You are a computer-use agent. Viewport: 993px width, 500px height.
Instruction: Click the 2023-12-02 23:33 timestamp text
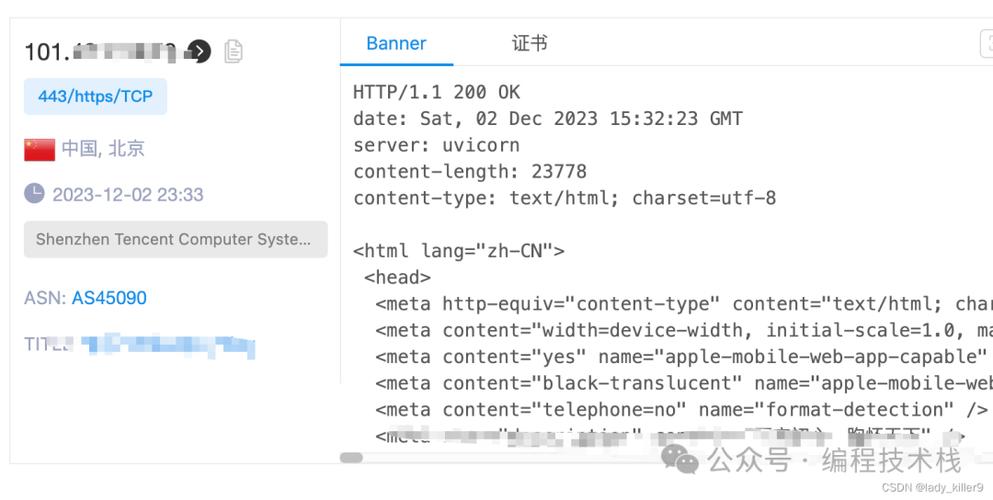click(x=128, y=194)
